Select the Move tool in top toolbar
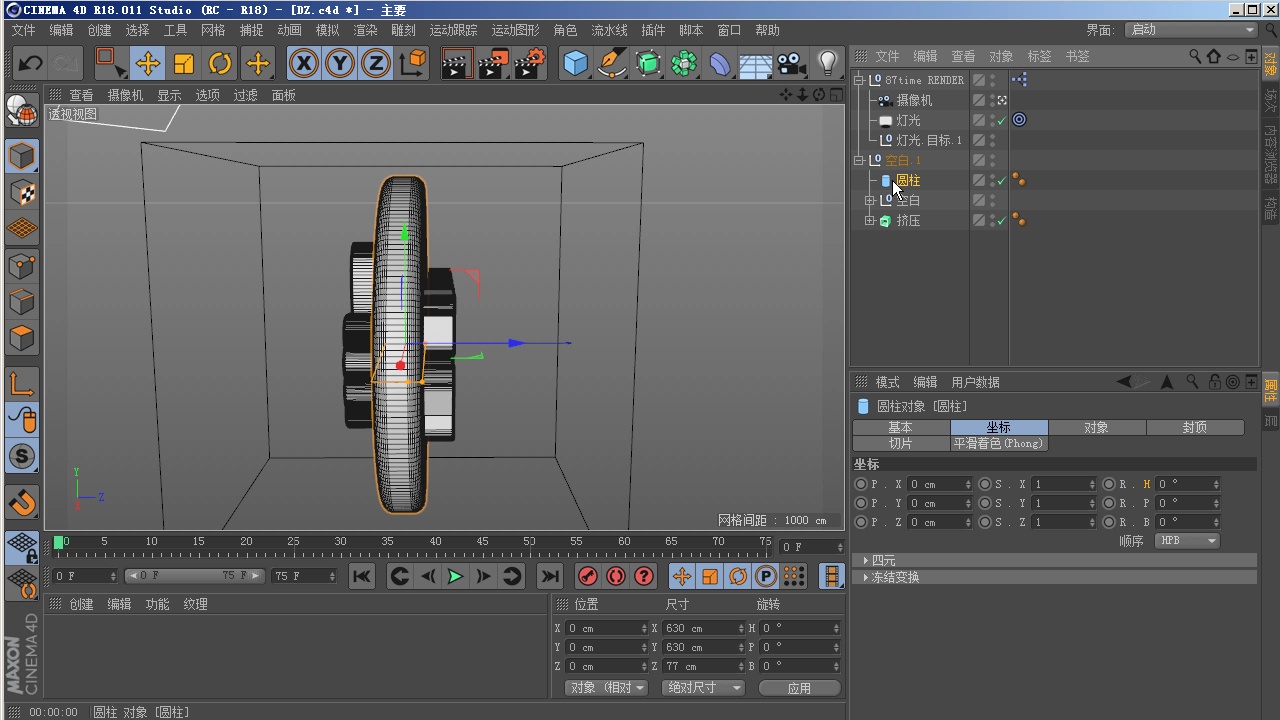This screenshot has width=1280, height=720. click(148, 65)
